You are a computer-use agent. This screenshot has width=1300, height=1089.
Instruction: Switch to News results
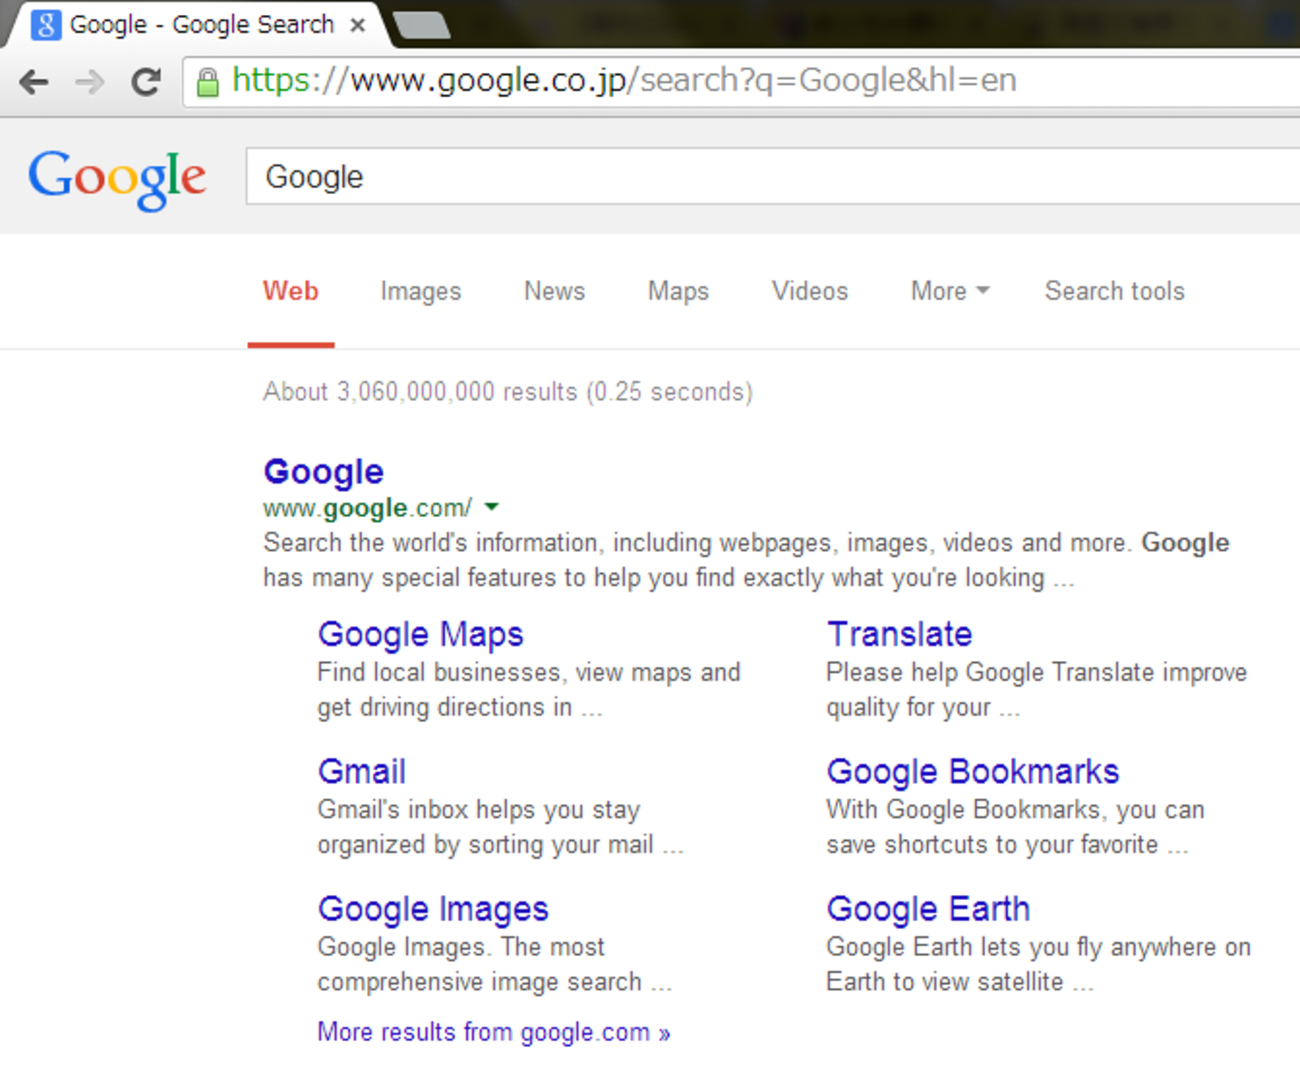tap(555, 291)
